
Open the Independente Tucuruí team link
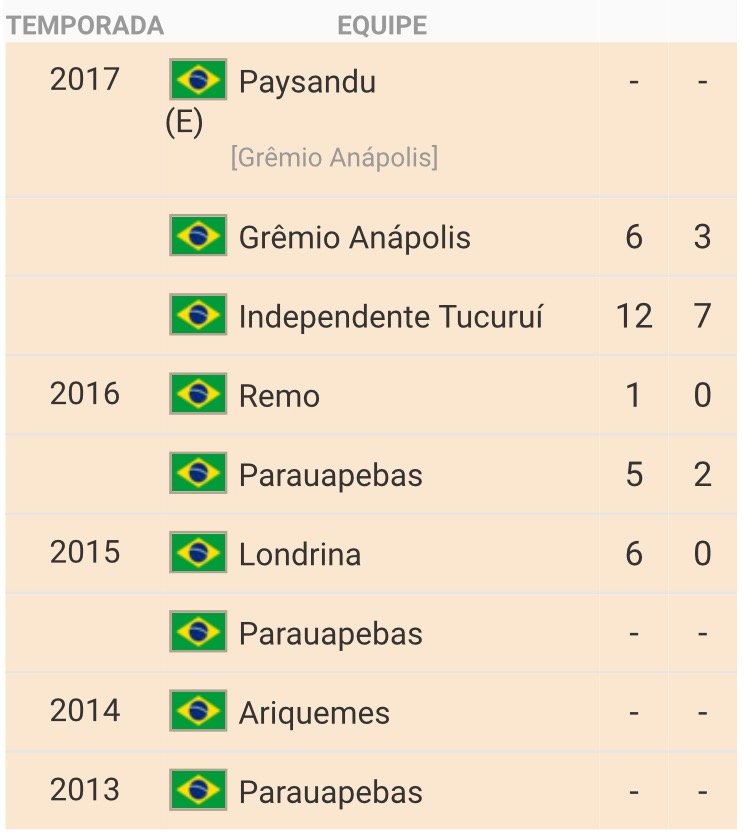click(391, 316)
